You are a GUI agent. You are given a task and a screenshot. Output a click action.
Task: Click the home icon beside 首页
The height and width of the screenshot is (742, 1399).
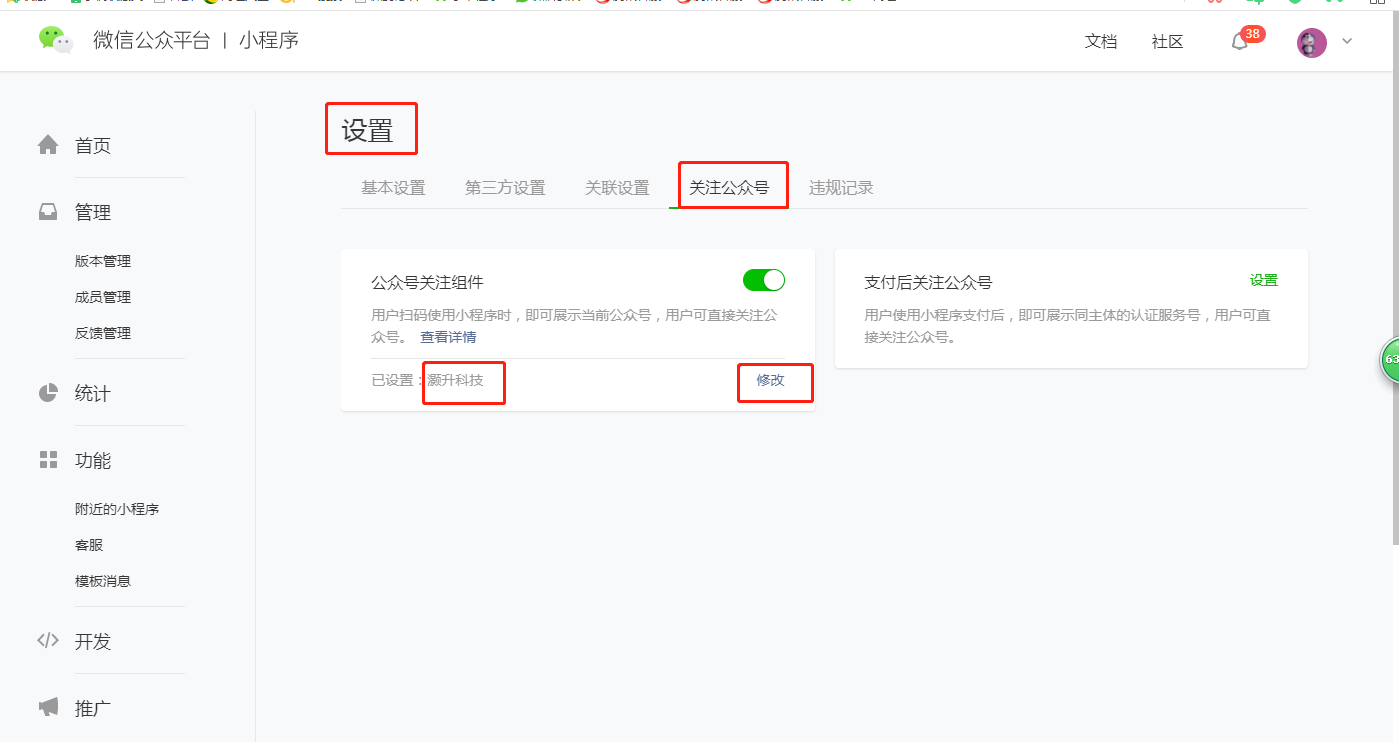tap(48, 145)
